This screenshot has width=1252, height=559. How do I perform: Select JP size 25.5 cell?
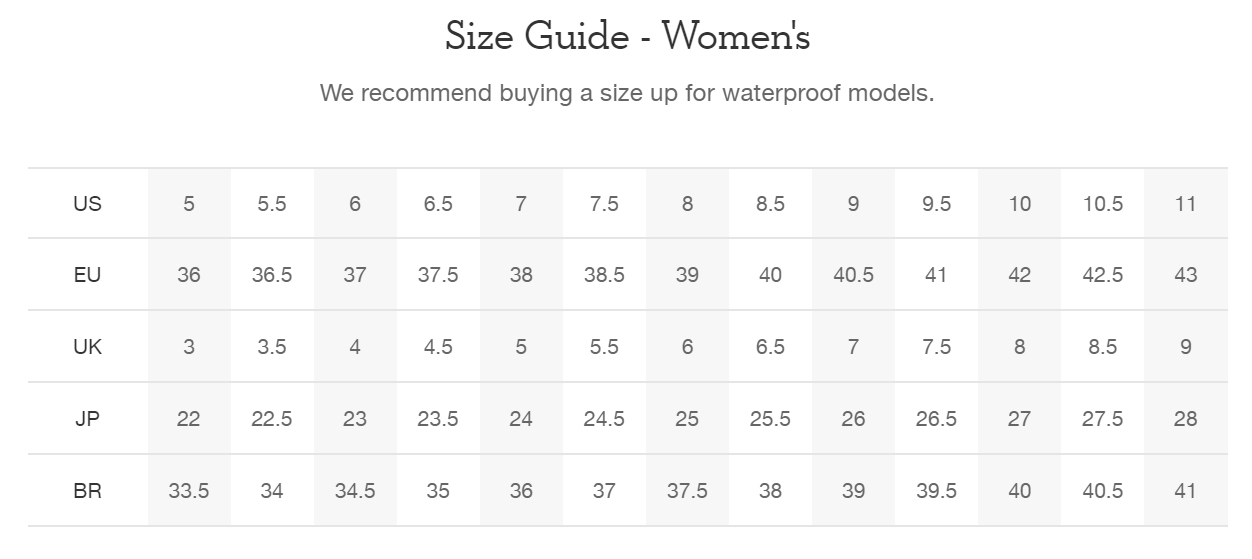pyautogui.click(x=770, y=419)
